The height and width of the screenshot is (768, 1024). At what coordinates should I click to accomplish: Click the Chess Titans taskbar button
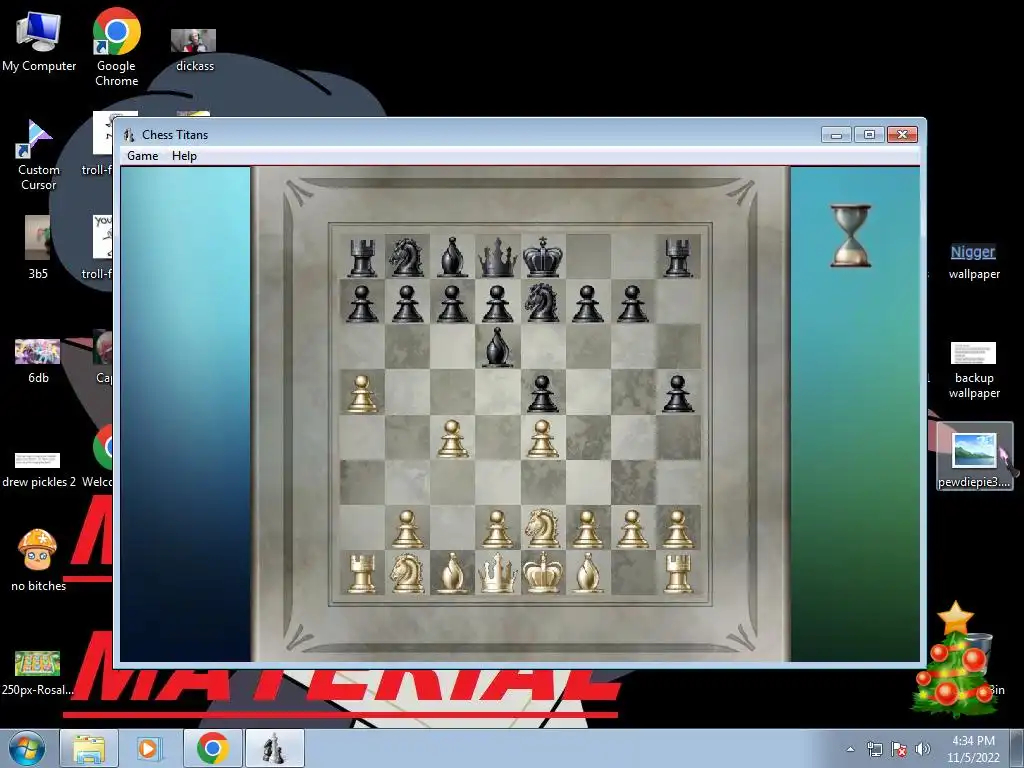pyautogui.click(x=274, y=748)
